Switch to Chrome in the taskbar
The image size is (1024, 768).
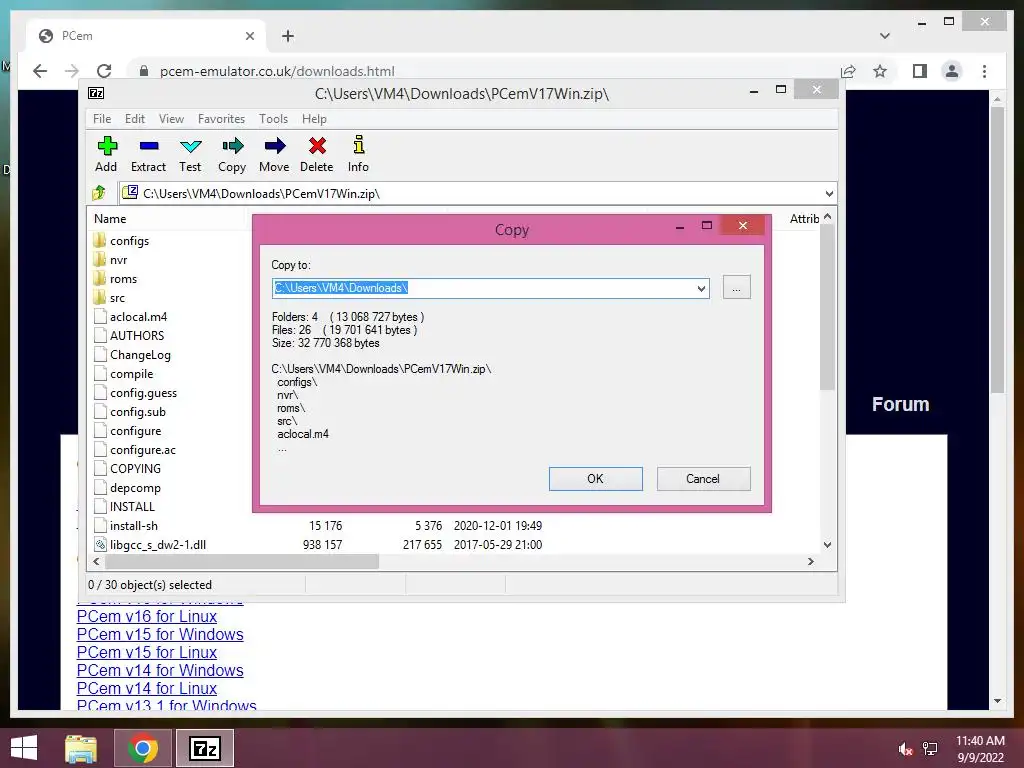point(142,748)
